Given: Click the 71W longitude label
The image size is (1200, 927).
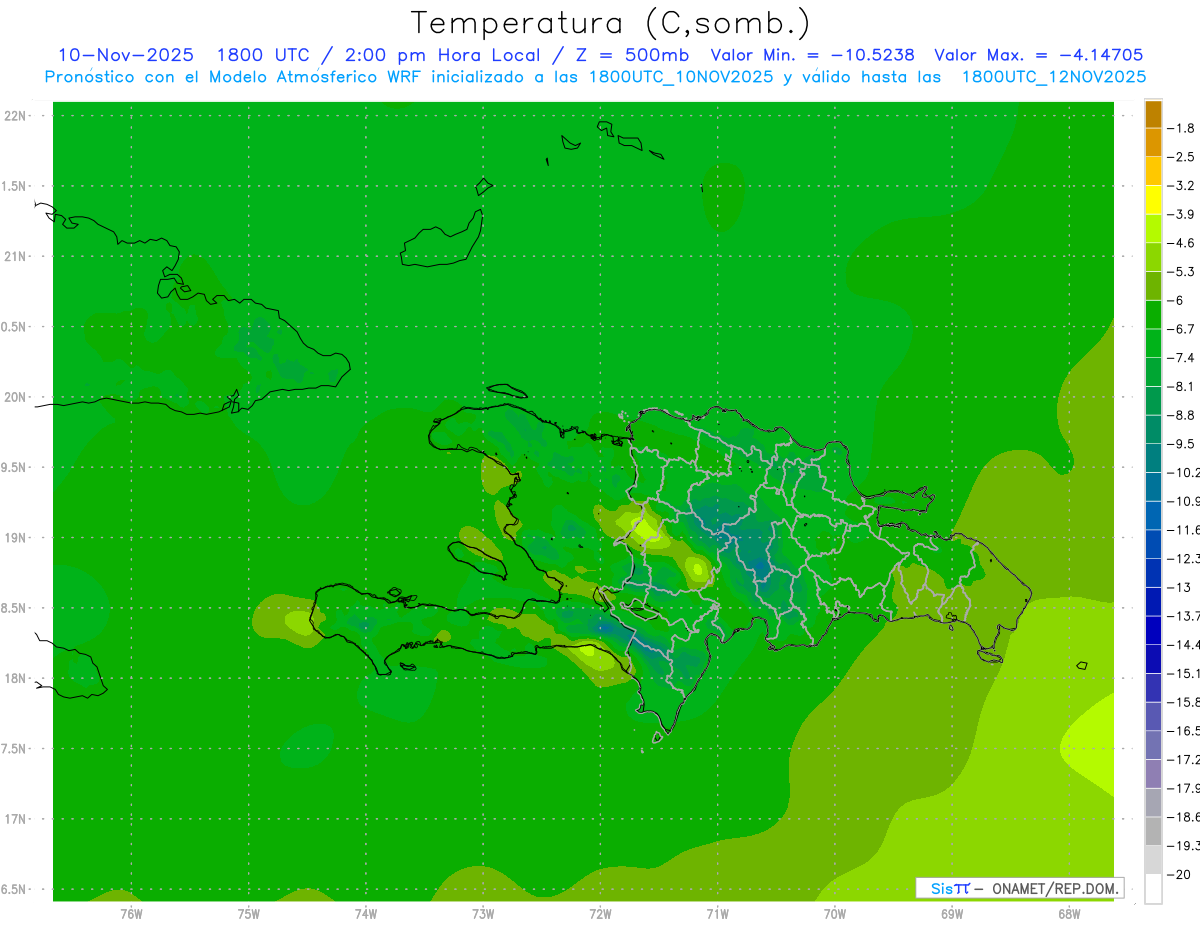Looking at the screenshot, I should pos(717,913).
